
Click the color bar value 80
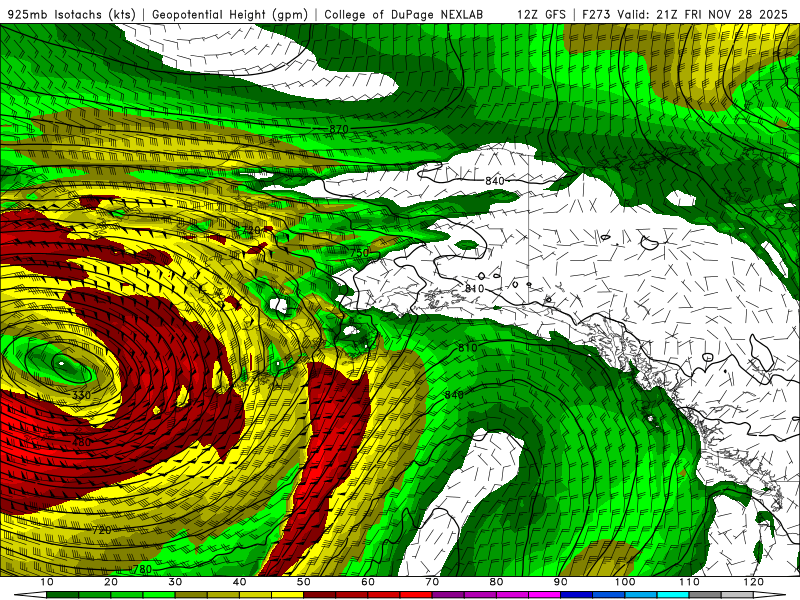tap(496, 582)
